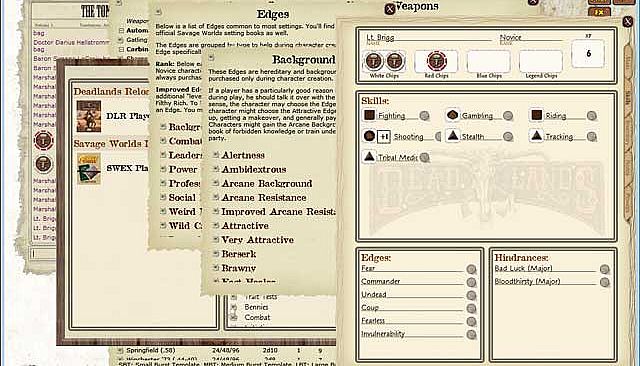Open the Improved Arcane Resistance entry

pyautogui.click(x=278, y=212)
